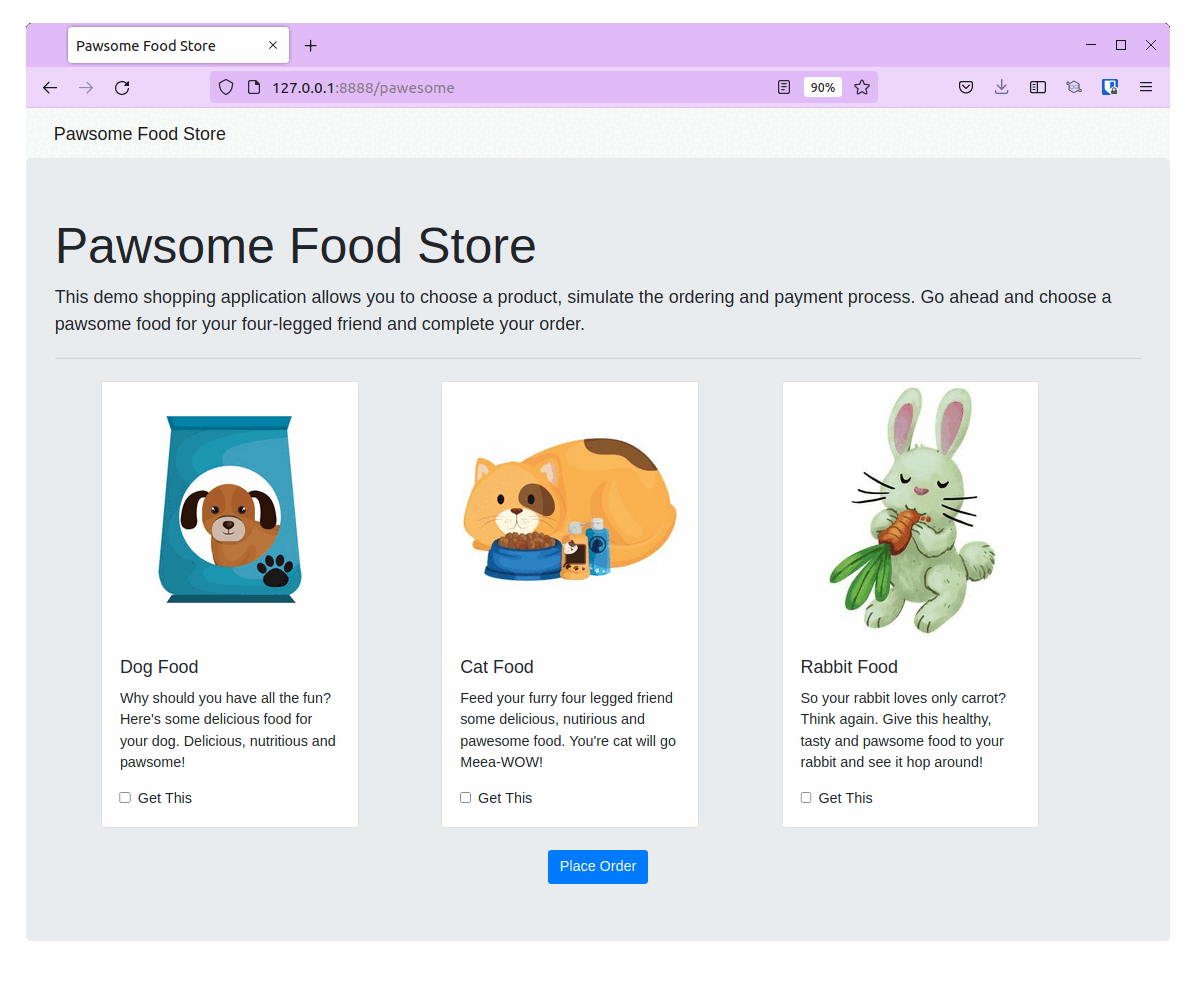
Task: Enable Get This under Cat Food
Action: pos(465,797)
